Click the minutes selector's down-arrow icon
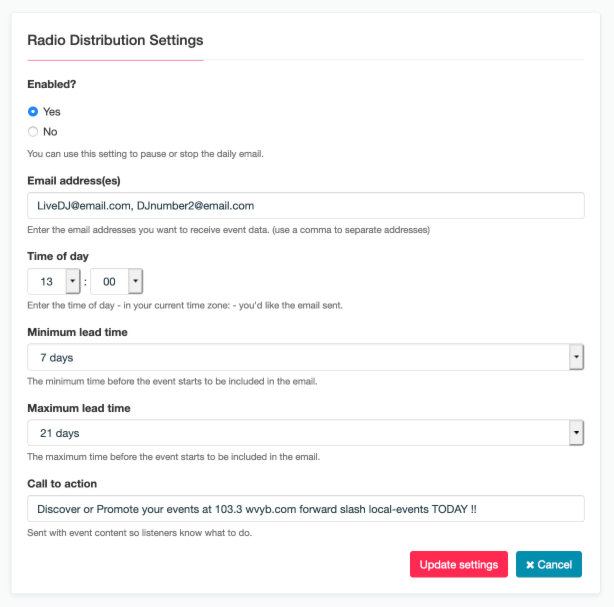 click(135, 281)
